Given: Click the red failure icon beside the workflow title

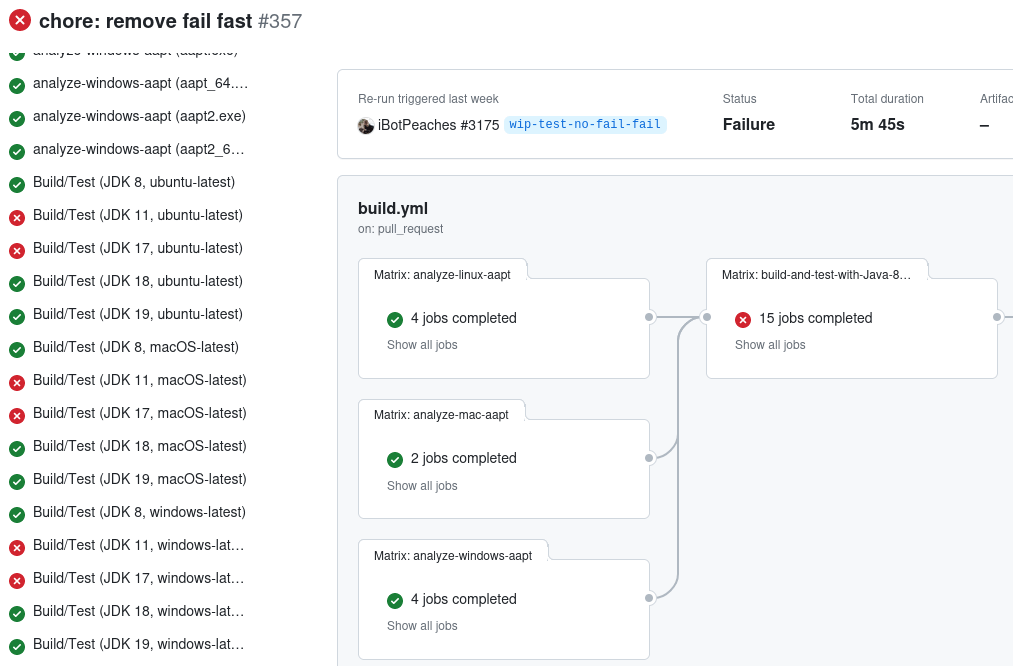Looking at the screenshot, I should click(x=20, y=20).
